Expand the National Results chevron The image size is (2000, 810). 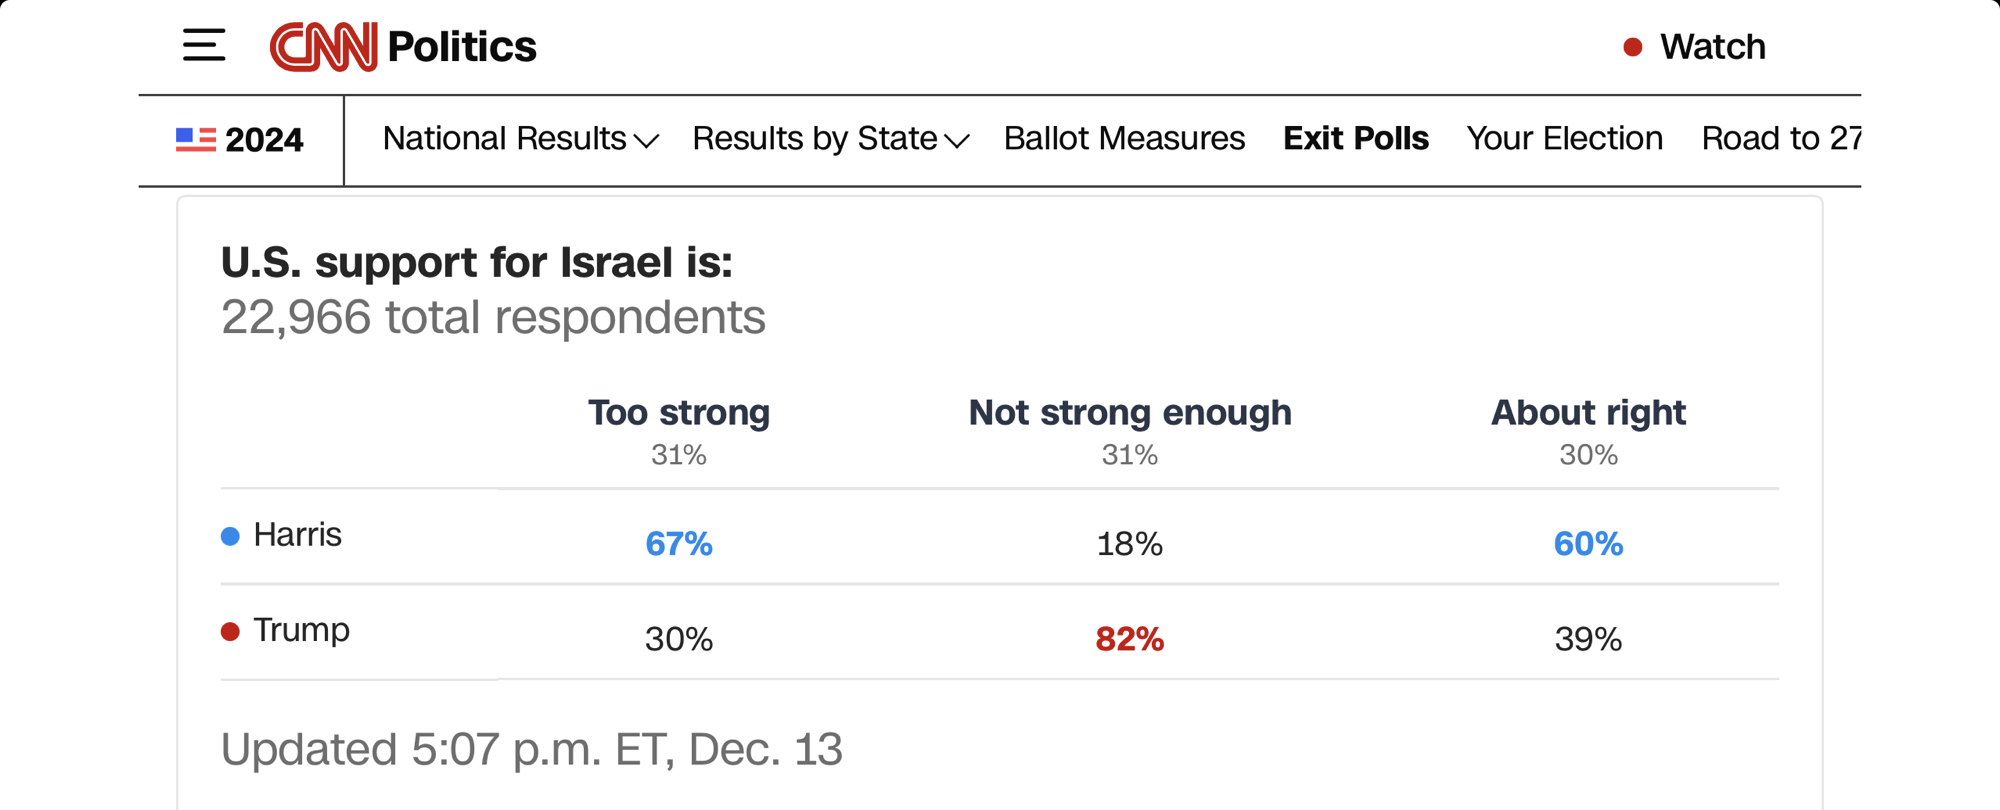pyautogui.click(x=647, y=141)
